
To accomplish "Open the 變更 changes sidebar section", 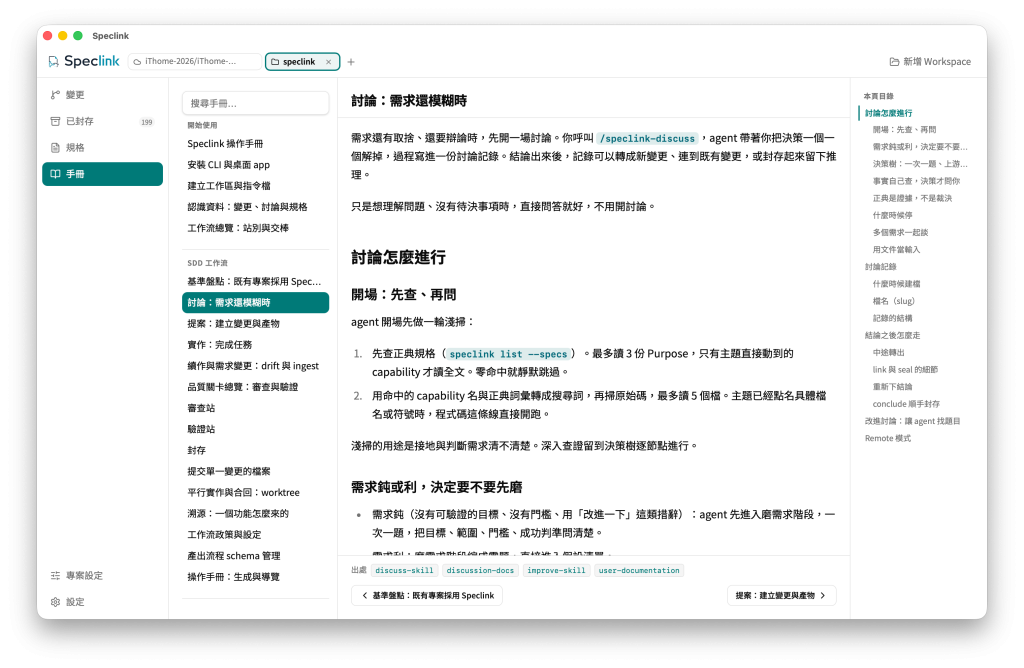I will pyautogui.click(x=103, y=95).
